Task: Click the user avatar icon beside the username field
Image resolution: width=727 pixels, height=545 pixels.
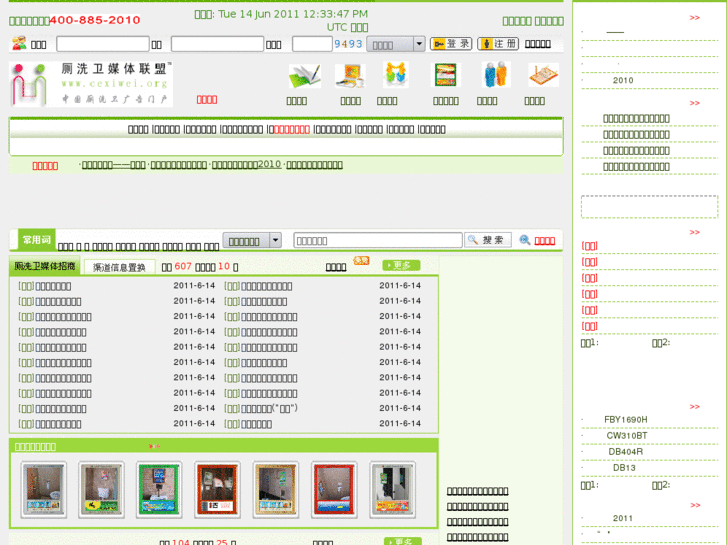Action: point(19,44)
